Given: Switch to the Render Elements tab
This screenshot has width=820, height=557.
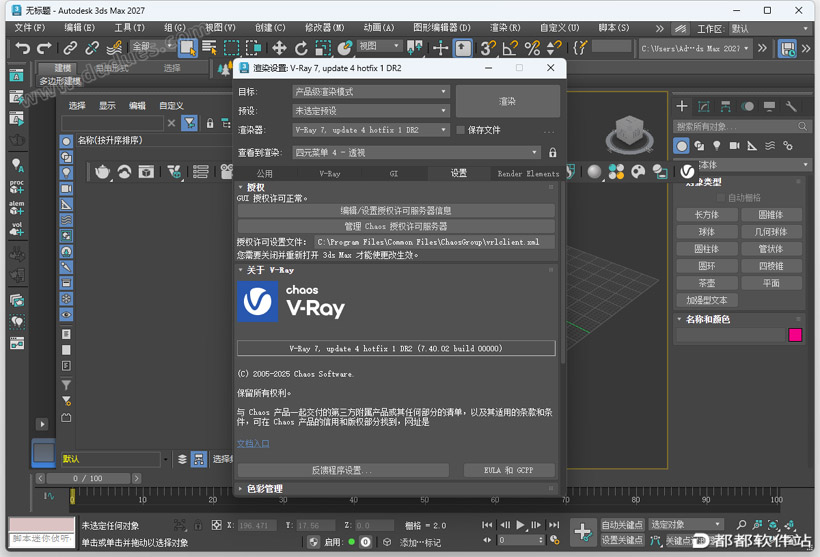Looking at the screenshot, I should (x=528, y=174).
